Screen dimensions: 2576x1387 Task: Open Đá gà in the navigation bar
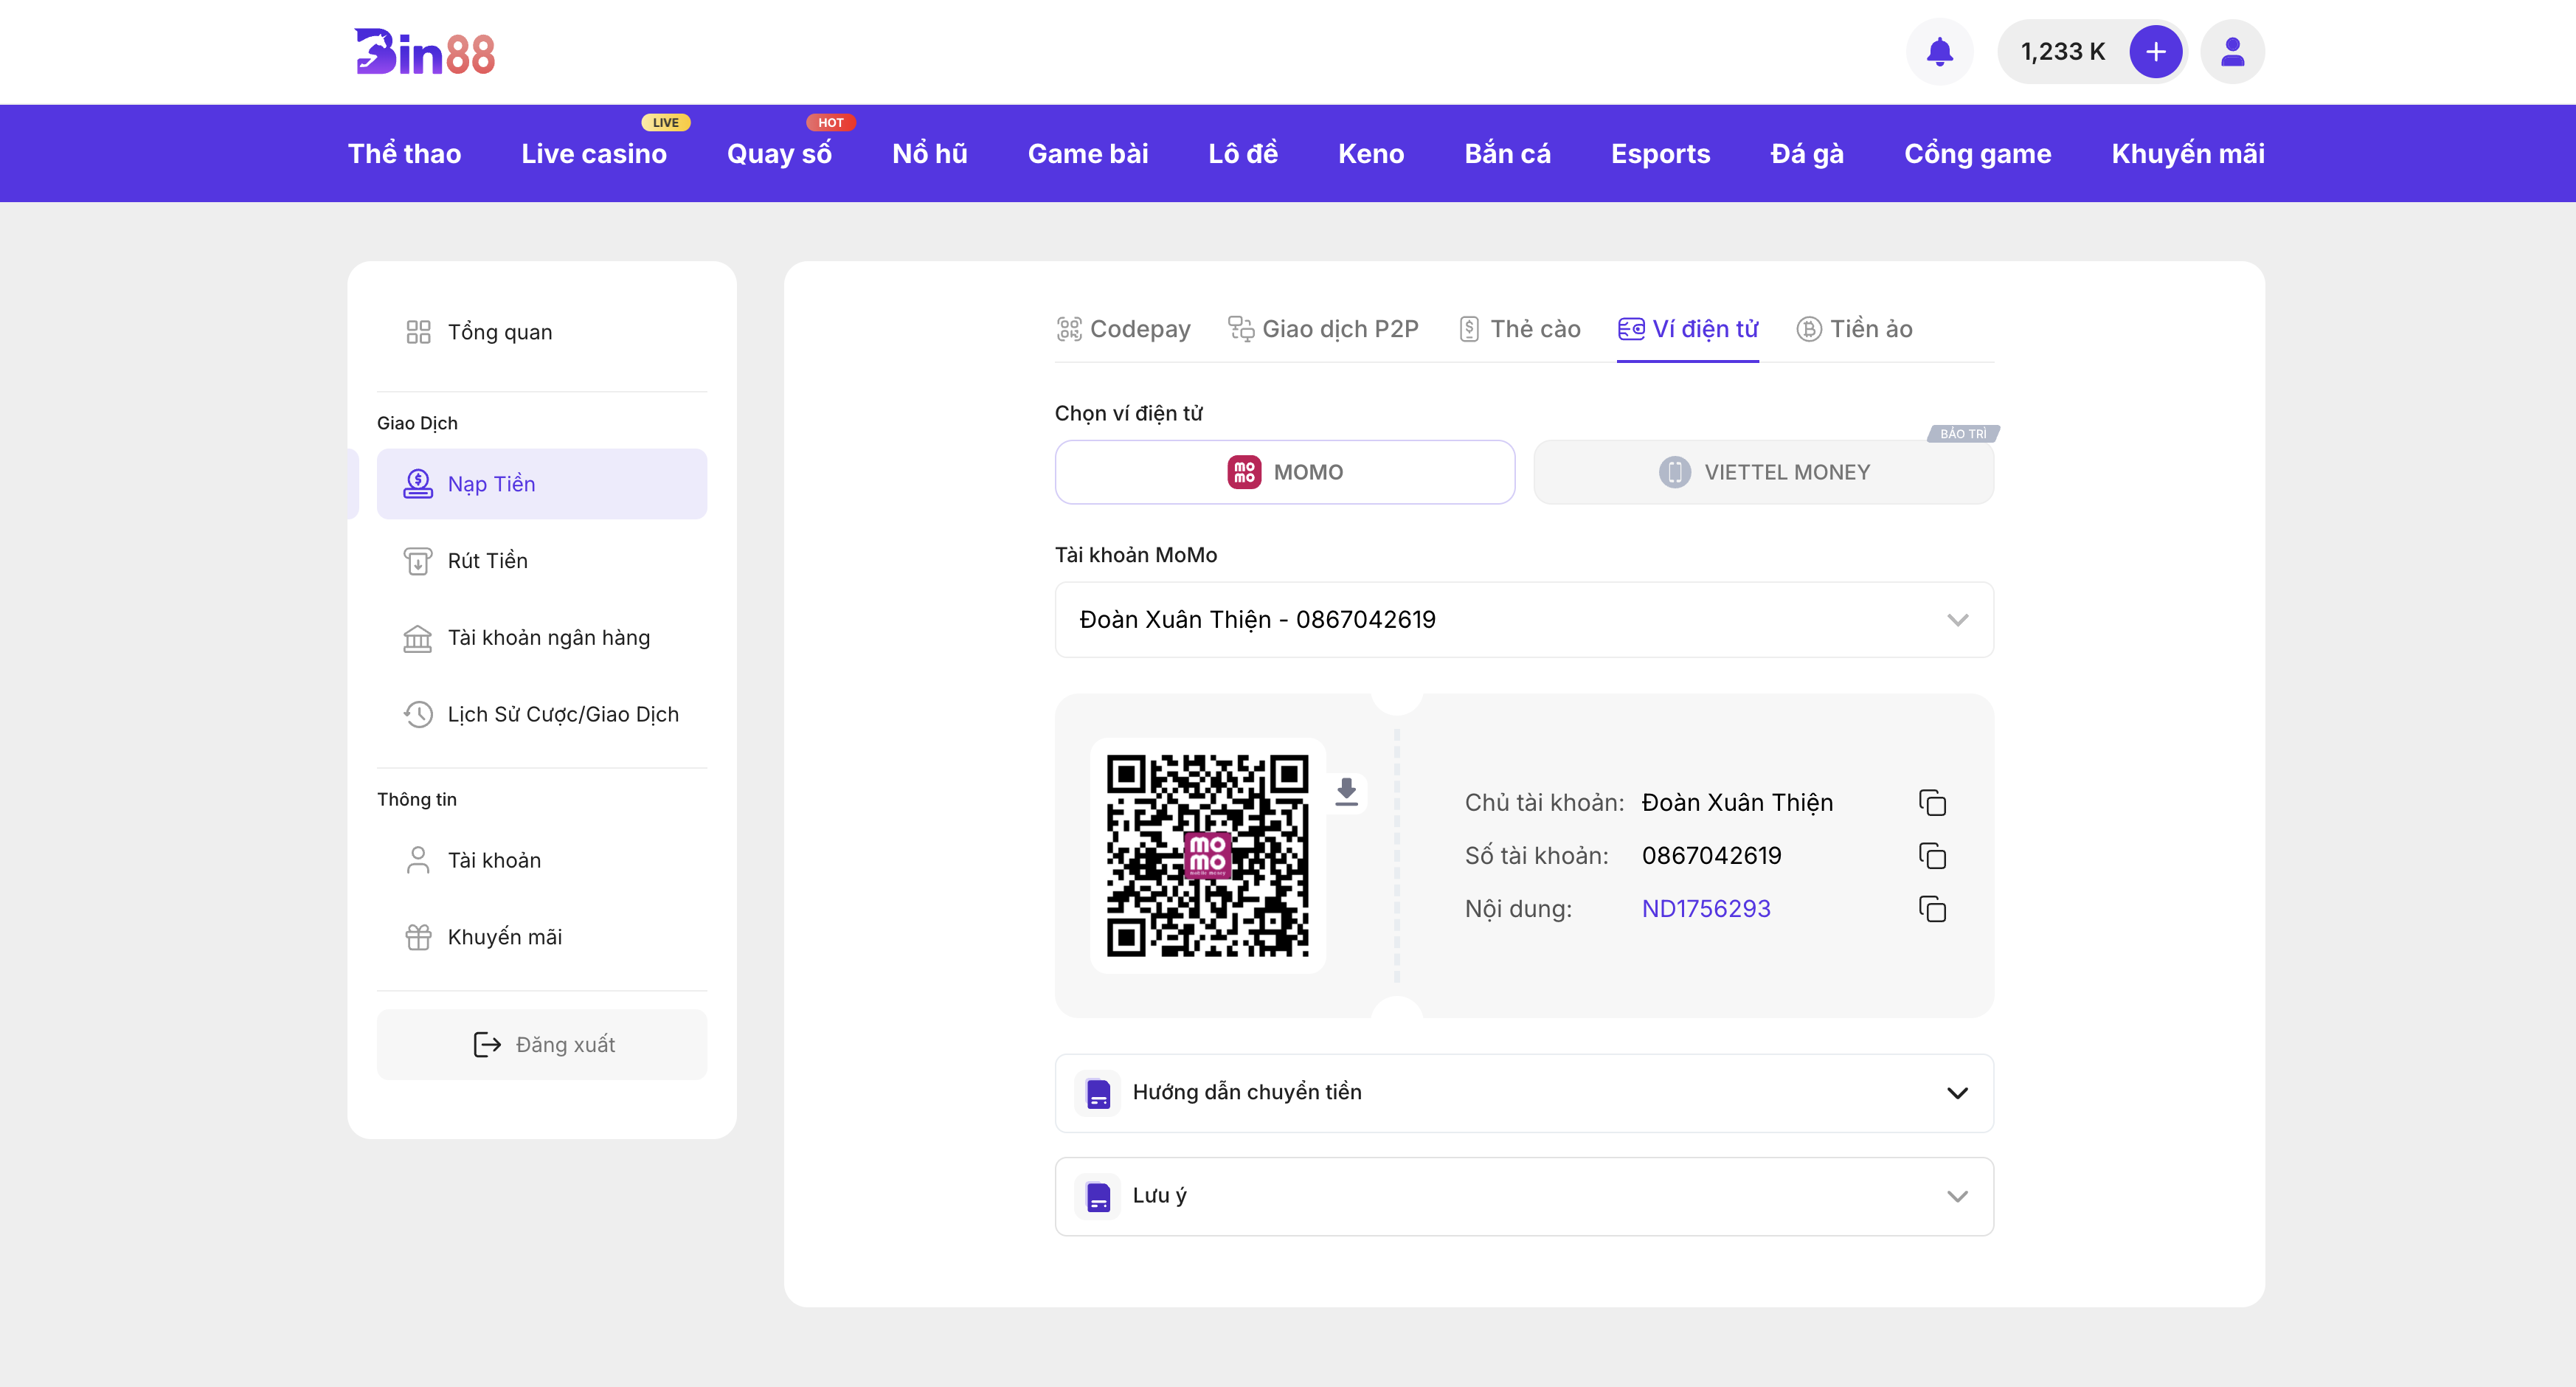point(1807,154)
